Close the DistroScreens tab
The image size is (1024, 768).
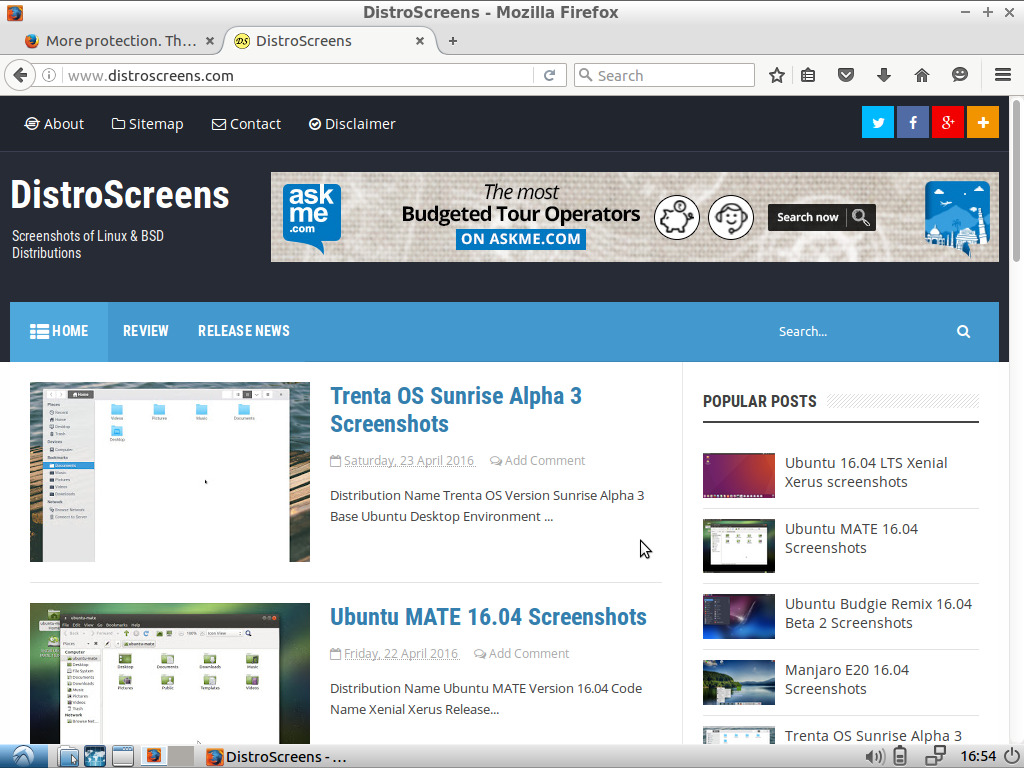tap(420, 40)
